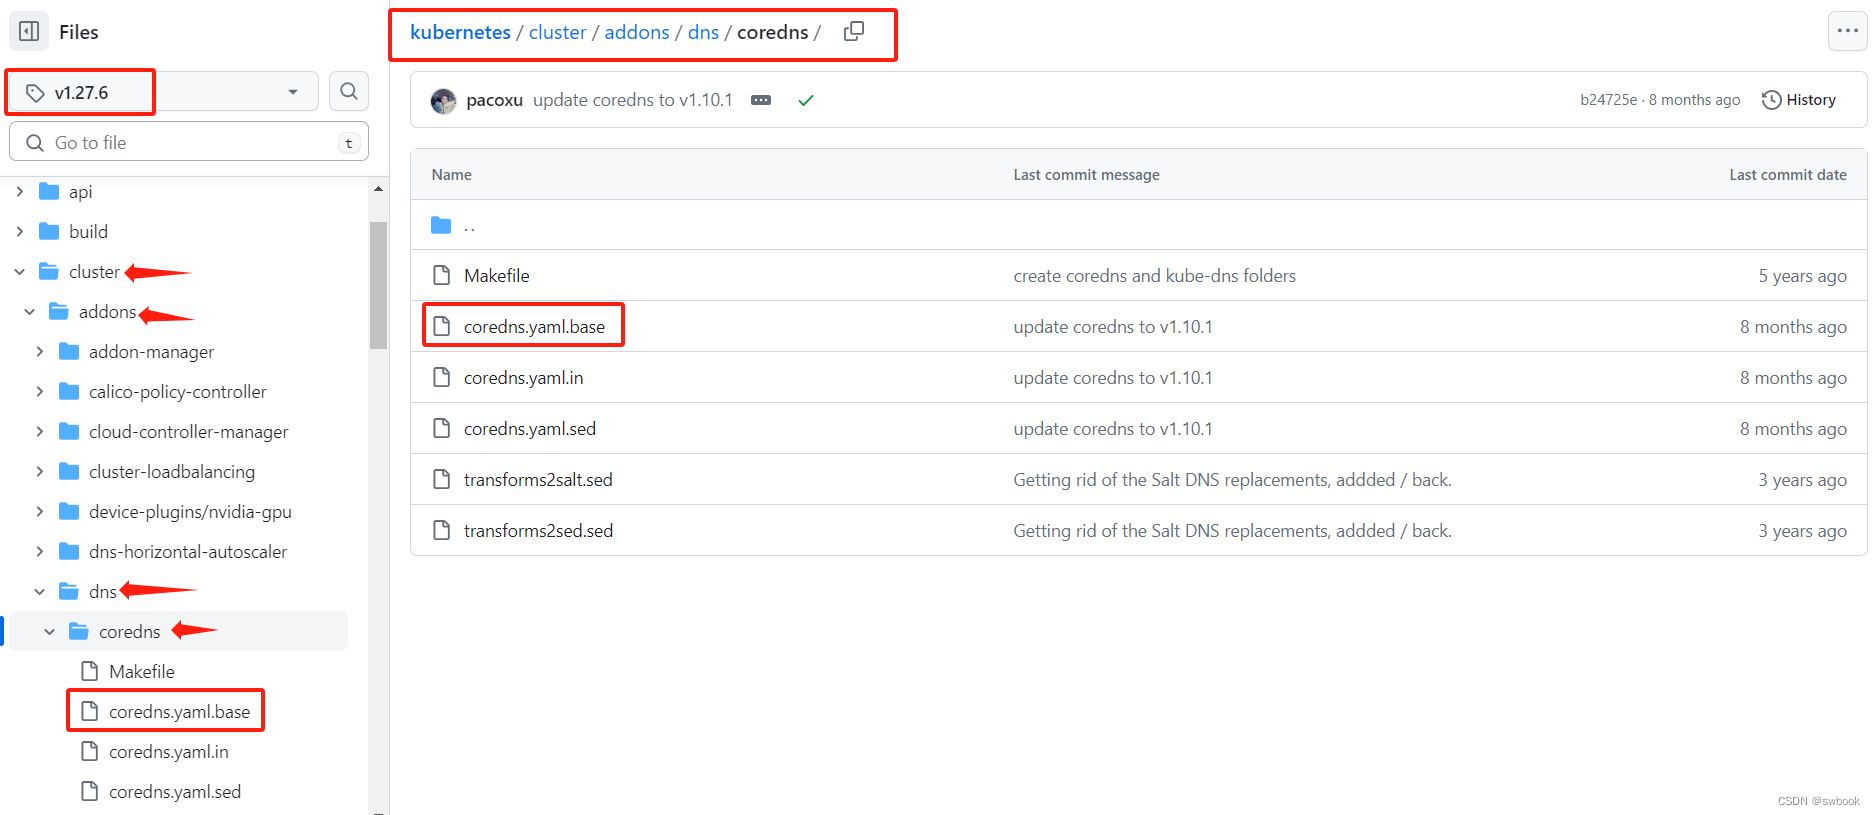Open coredns.yaml.in in the file table

pyautogui.click(x=523, y=377)
